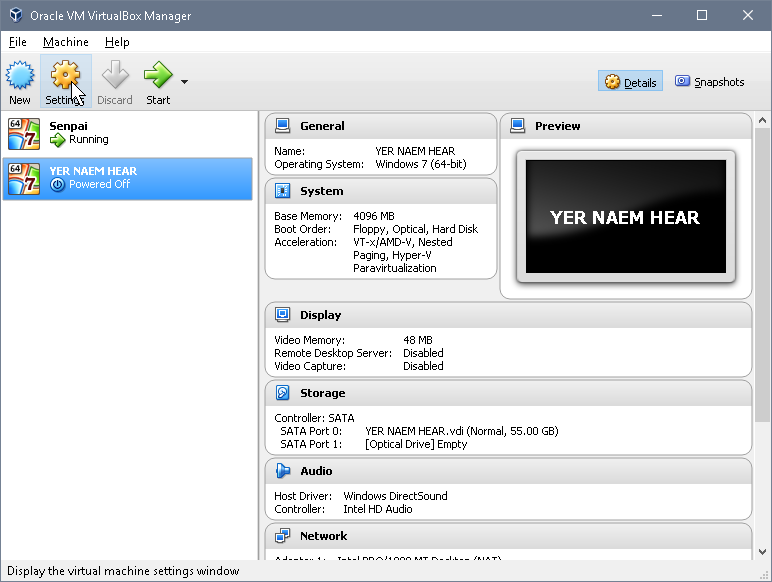Image resolution: width=772 pixels, height=582 pixels.
Task: Click the Video Memory value 48 MB
Action: 418,340
